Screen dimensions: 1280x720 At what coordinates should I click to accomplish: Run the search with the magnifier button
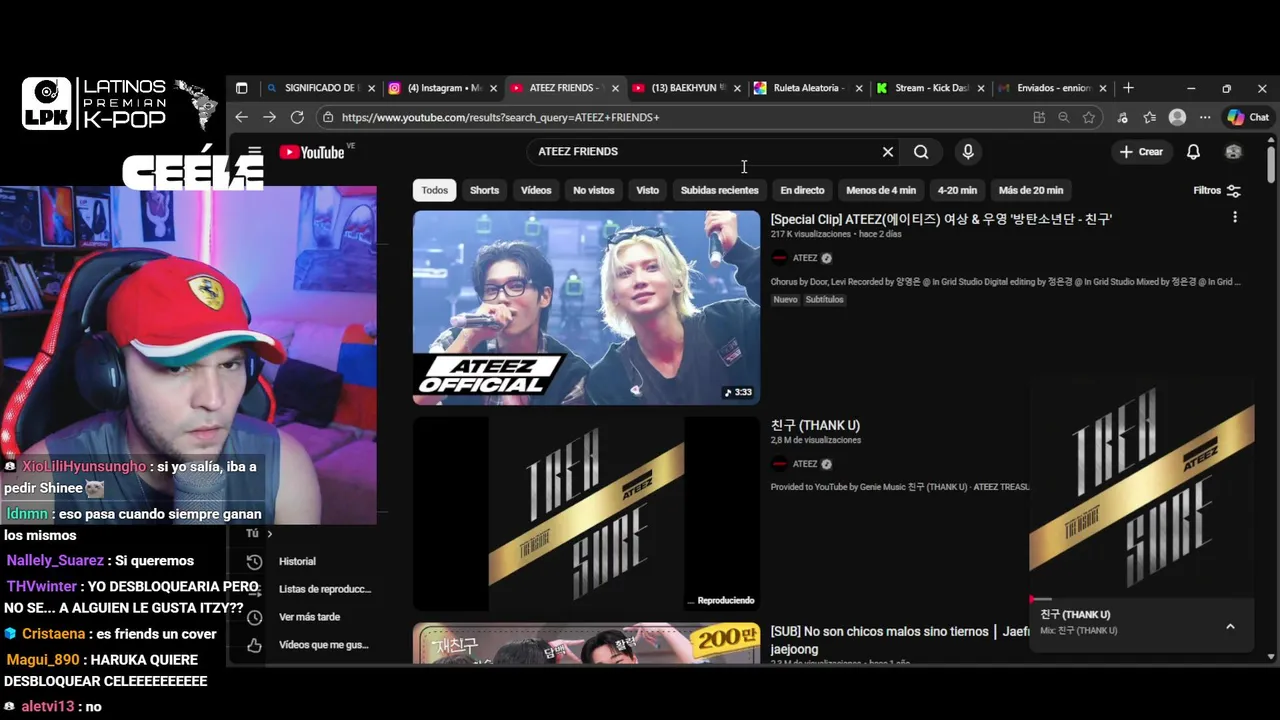(921, 152)
